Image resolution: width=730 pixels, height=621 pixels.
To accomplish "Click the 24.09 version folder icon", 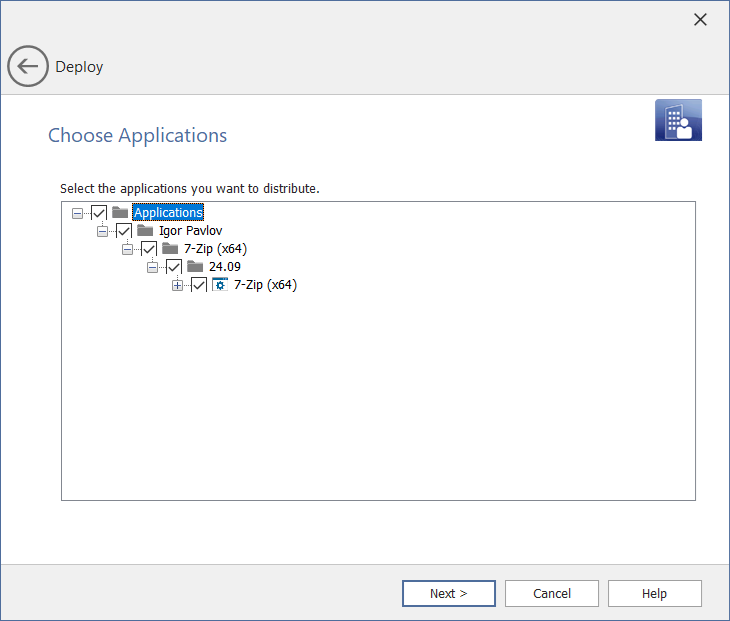I will click(x=195, y=266).
